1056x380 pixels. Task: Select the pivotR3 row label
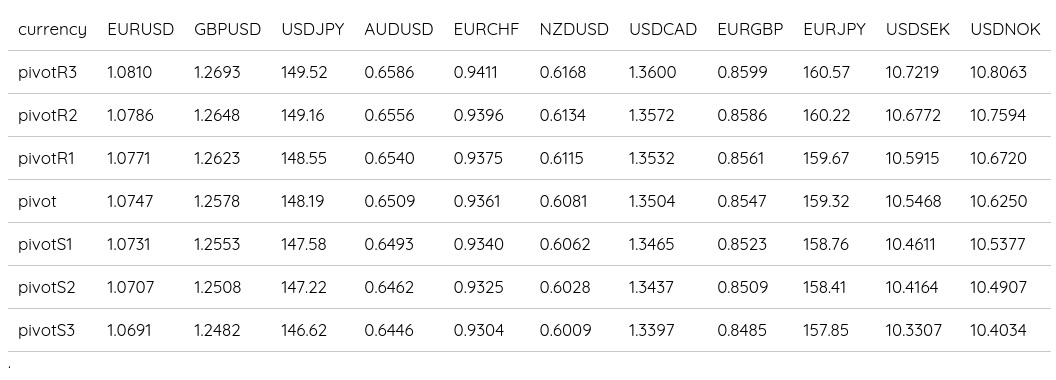pyautogui.click(x=47, y=72)
